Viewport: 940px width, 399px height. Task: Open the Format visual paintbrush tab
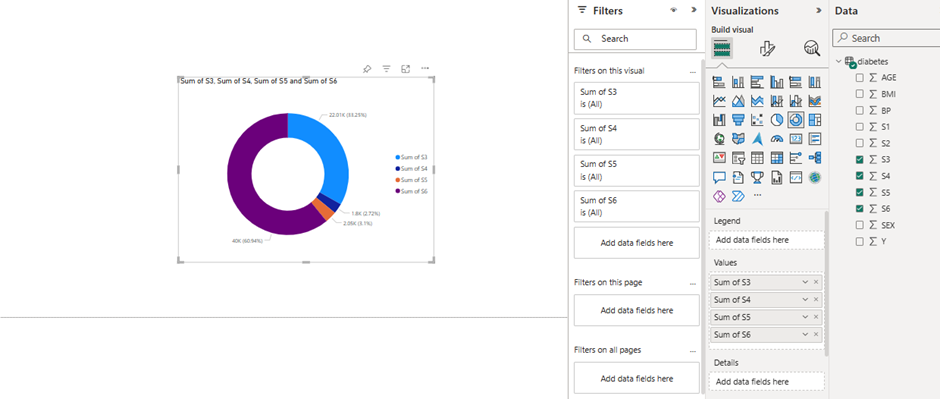click(x=767, y=49)
